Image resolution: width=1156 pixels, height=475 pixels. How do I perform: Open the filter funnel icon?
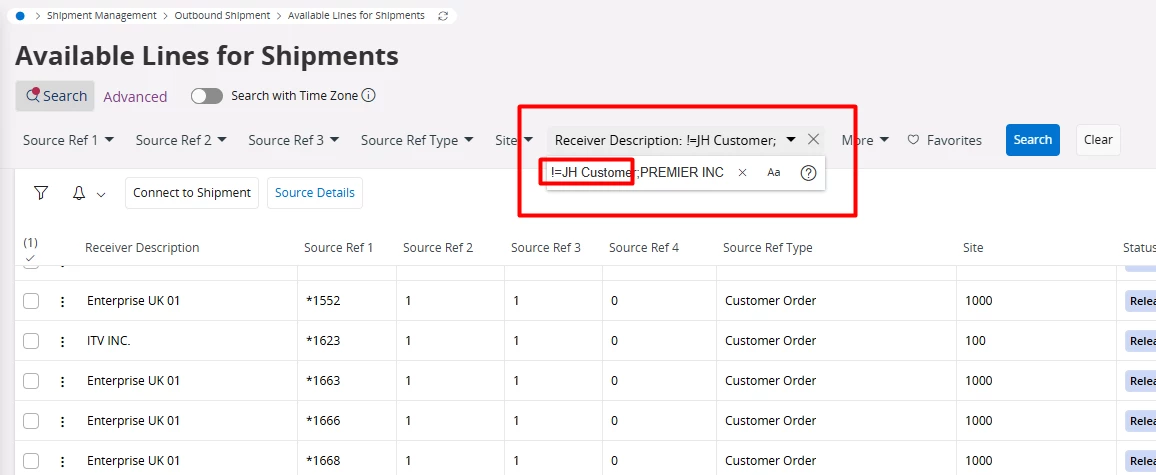pyautogui.click(x=41, y=193)
